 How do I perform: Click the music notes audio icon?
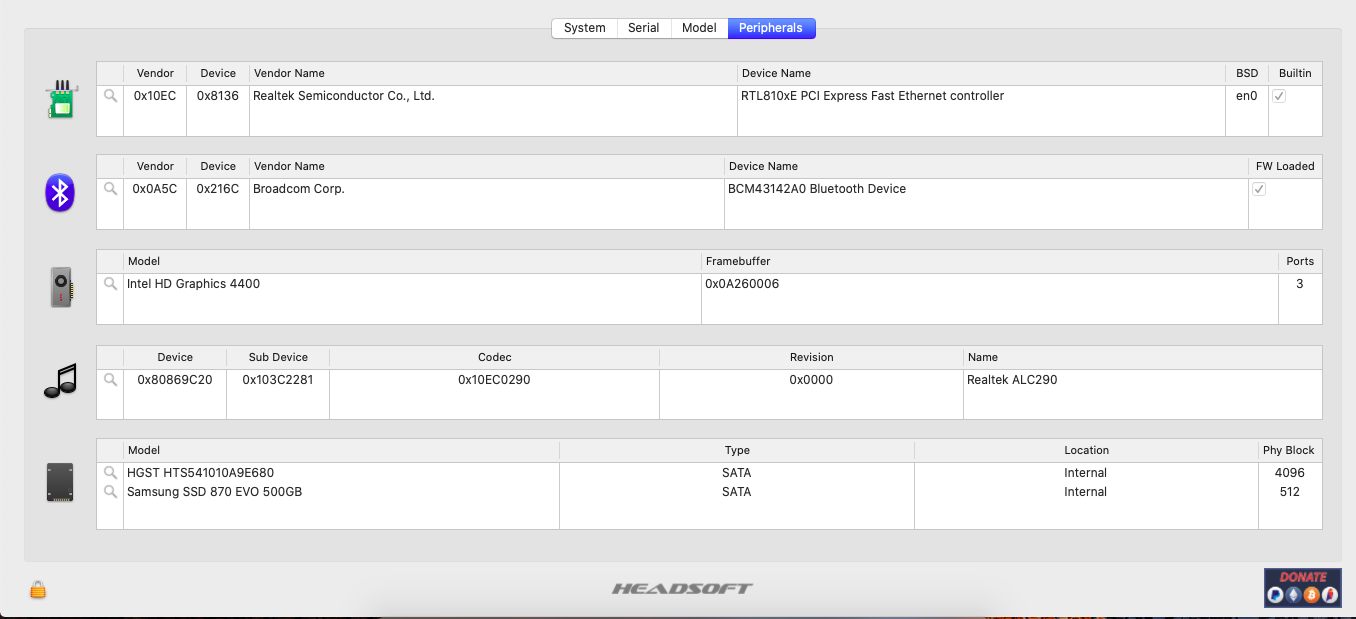[60, 381]
